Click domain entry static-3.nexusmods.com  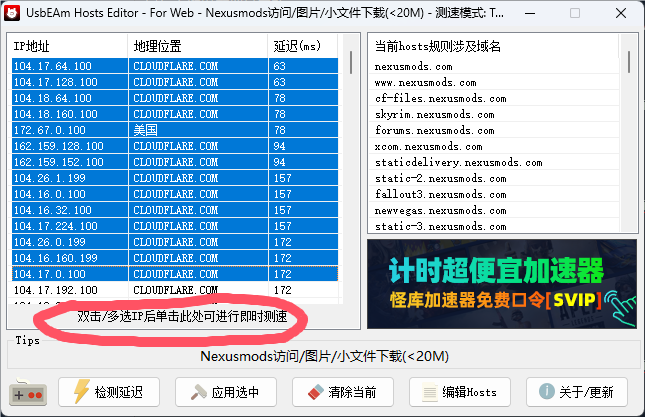click(x=494, y=227)
